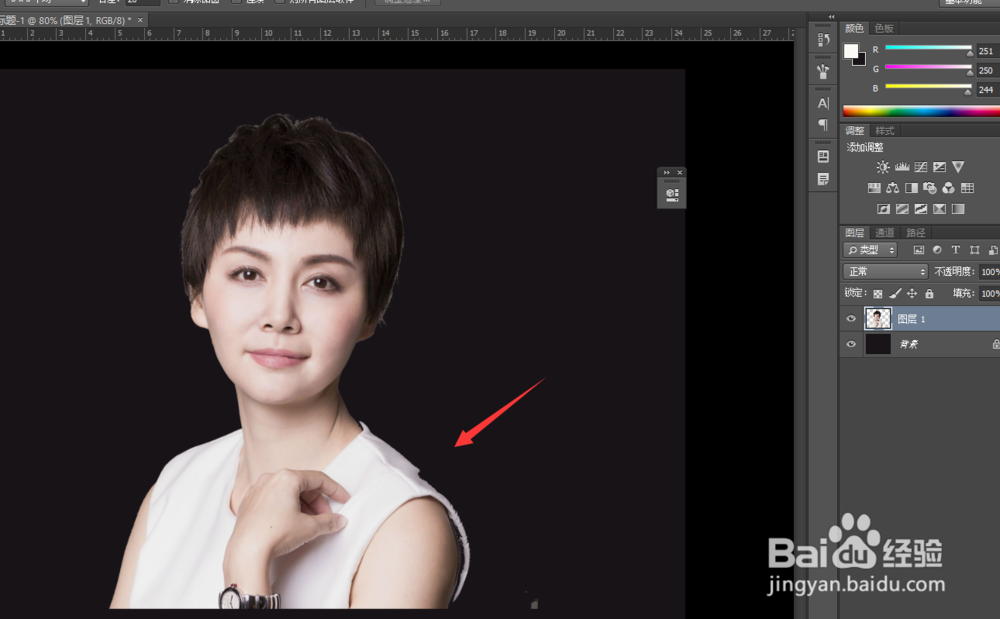Viewport: 1000px width, 619px height.
Task: Toggle lock transparent pixels
Action: (x=878, y=293)
